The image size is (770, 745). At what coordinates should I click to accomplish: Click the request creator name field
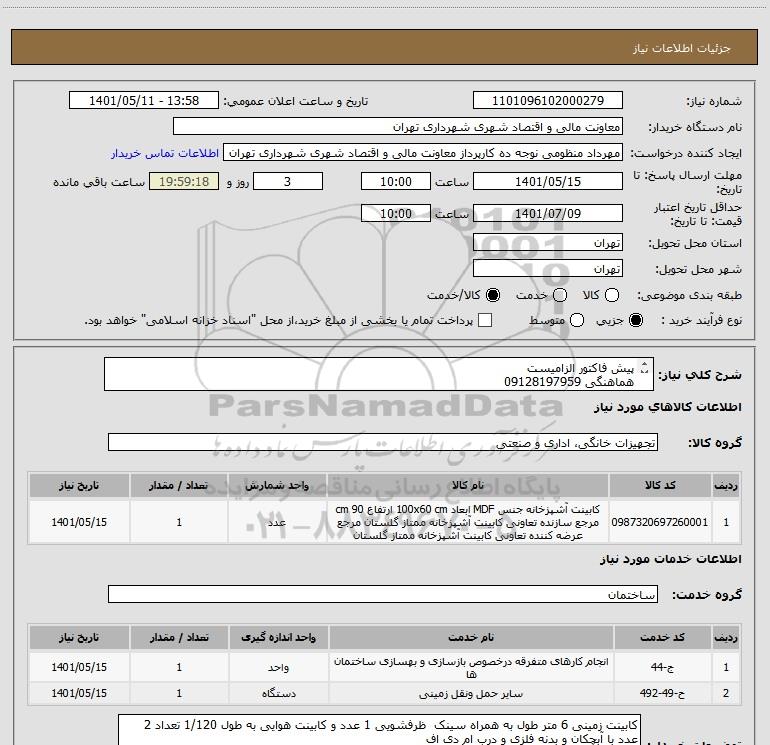423,153
